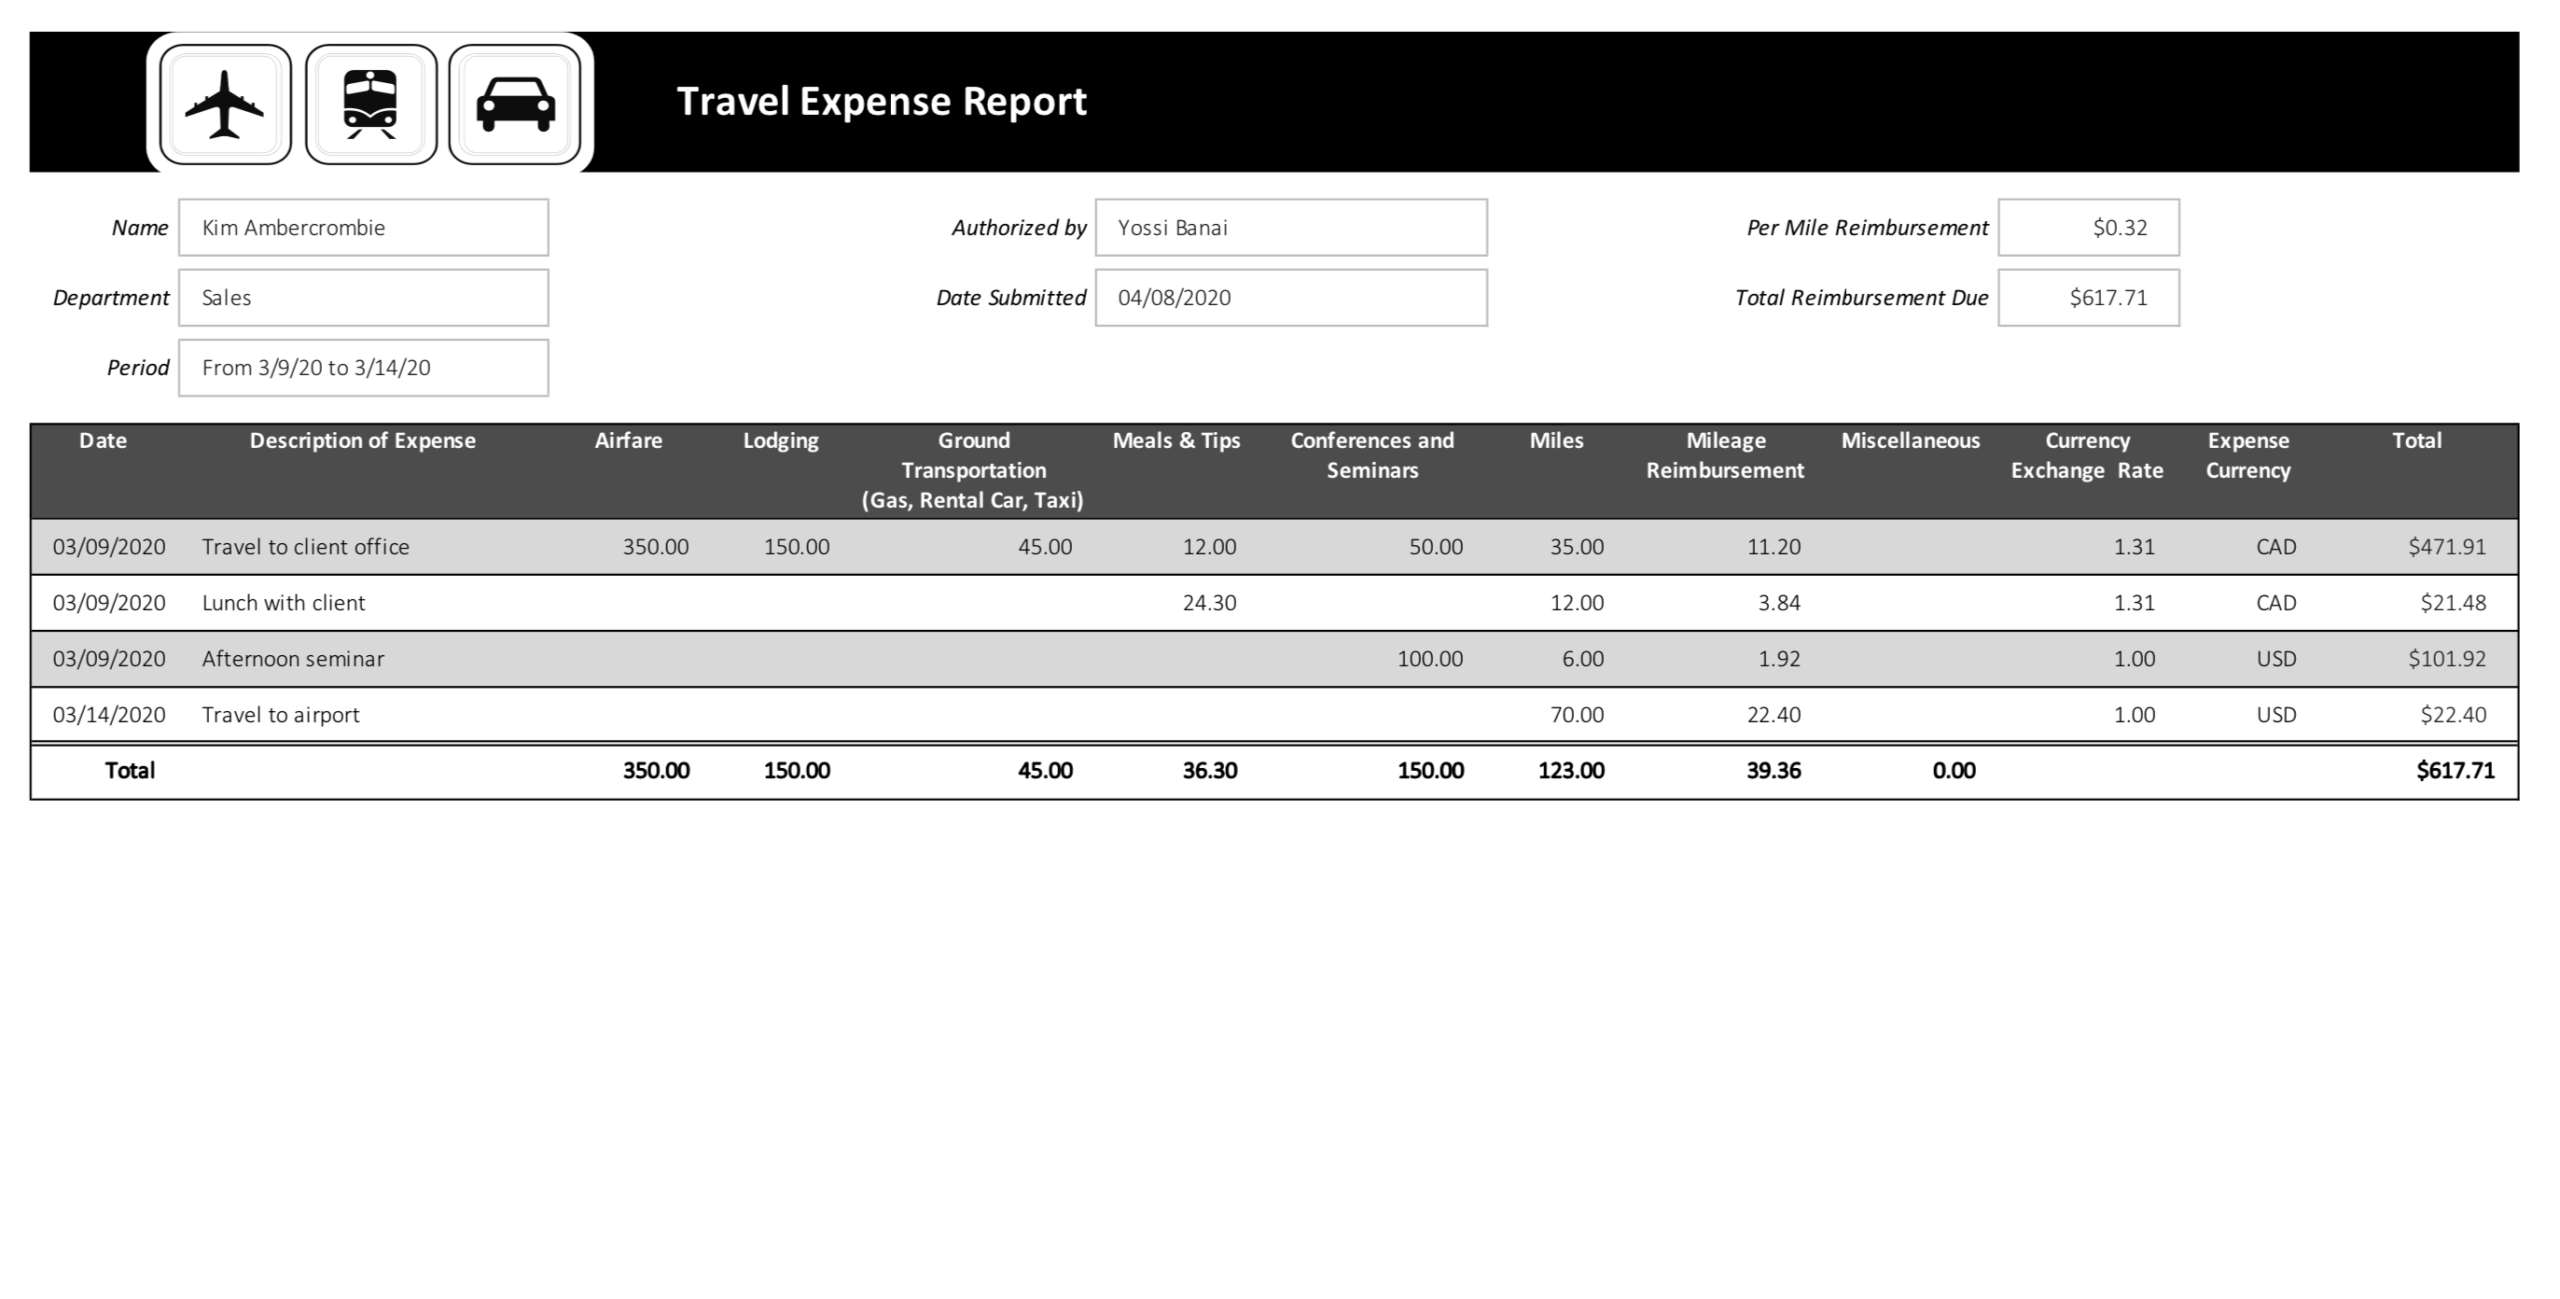Screen dimensions: 2560x1299
Task: Click the Afternoon seminar row total $101.92
Action: click(2446, 659)
